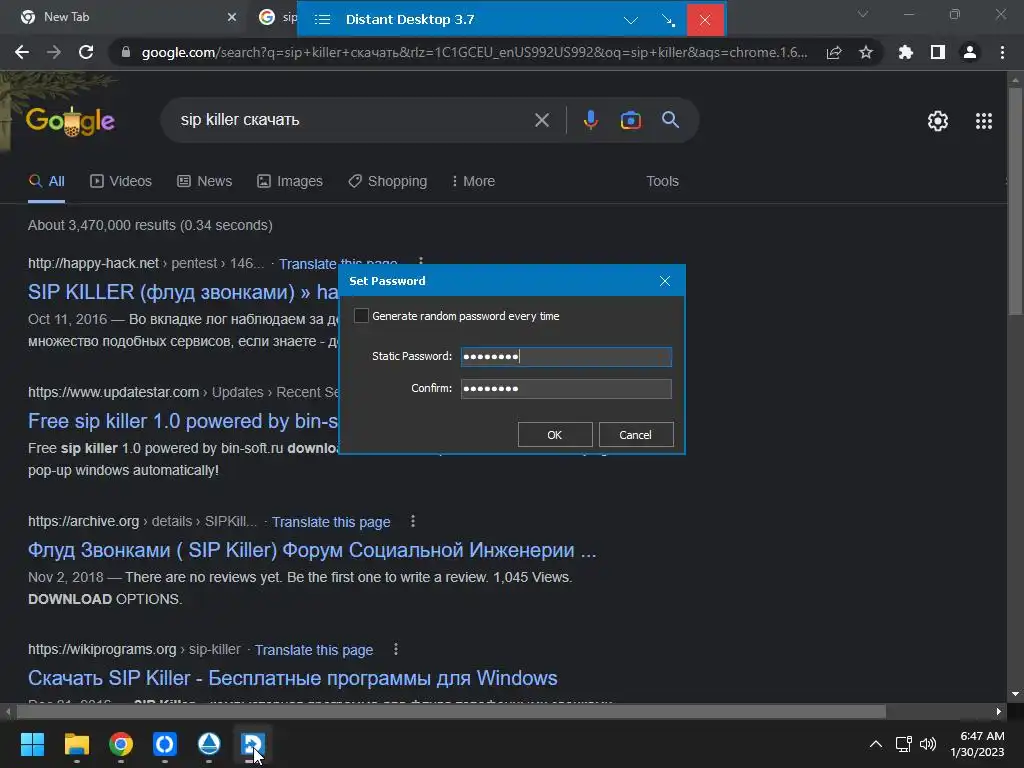Open the search Tools
Image resolution: width=1024 pixels, height=768 pixels.
pyautogui.click(x=662, y=182)
